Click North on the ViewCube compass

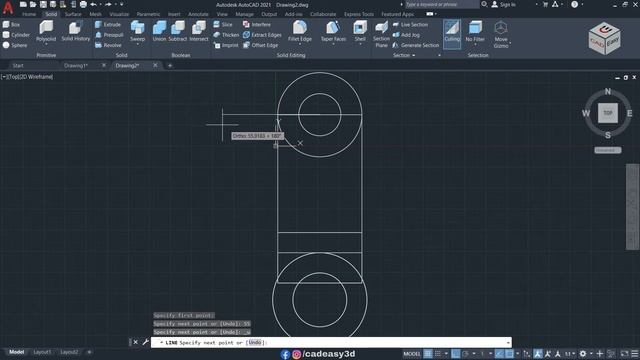(608, 91)
